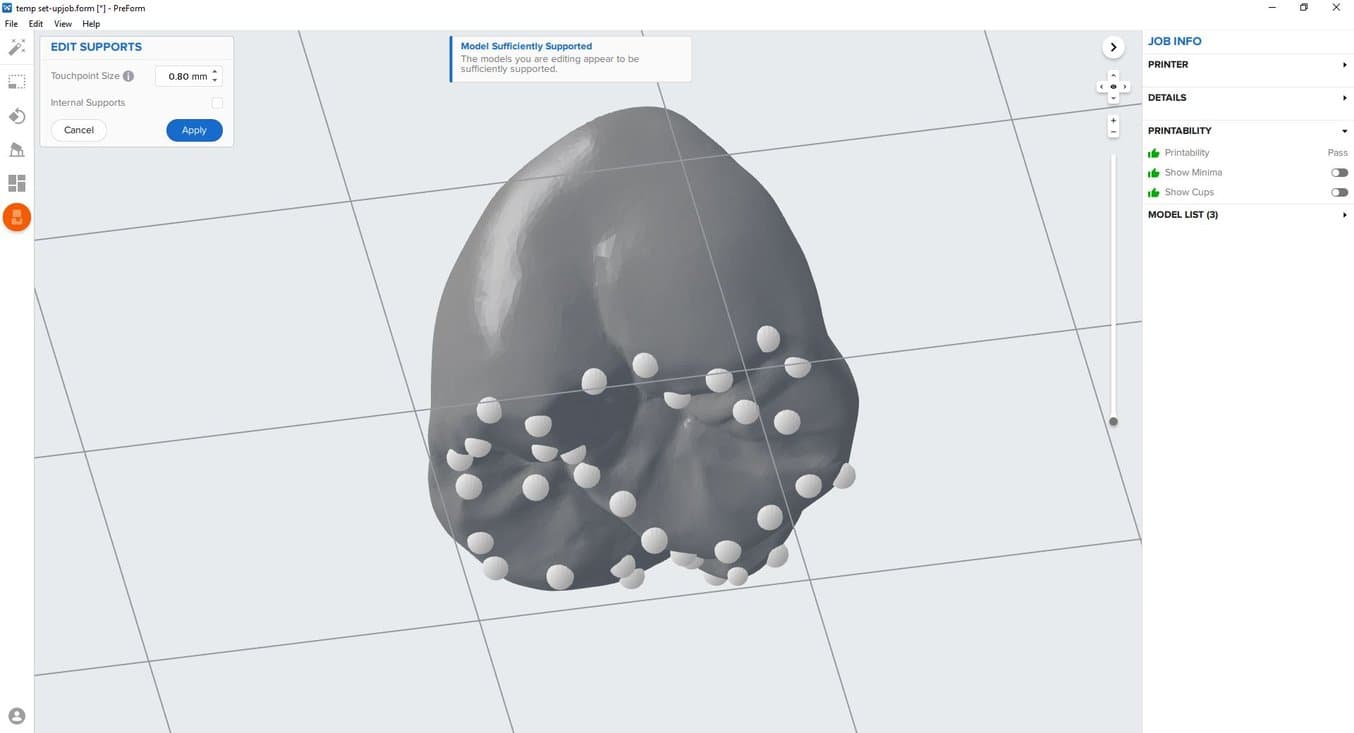Image resolution: width=1354 pixels, height=733 pixels.
Task: Toggle the Show Minima switch
Action: tap(1339, 173)
